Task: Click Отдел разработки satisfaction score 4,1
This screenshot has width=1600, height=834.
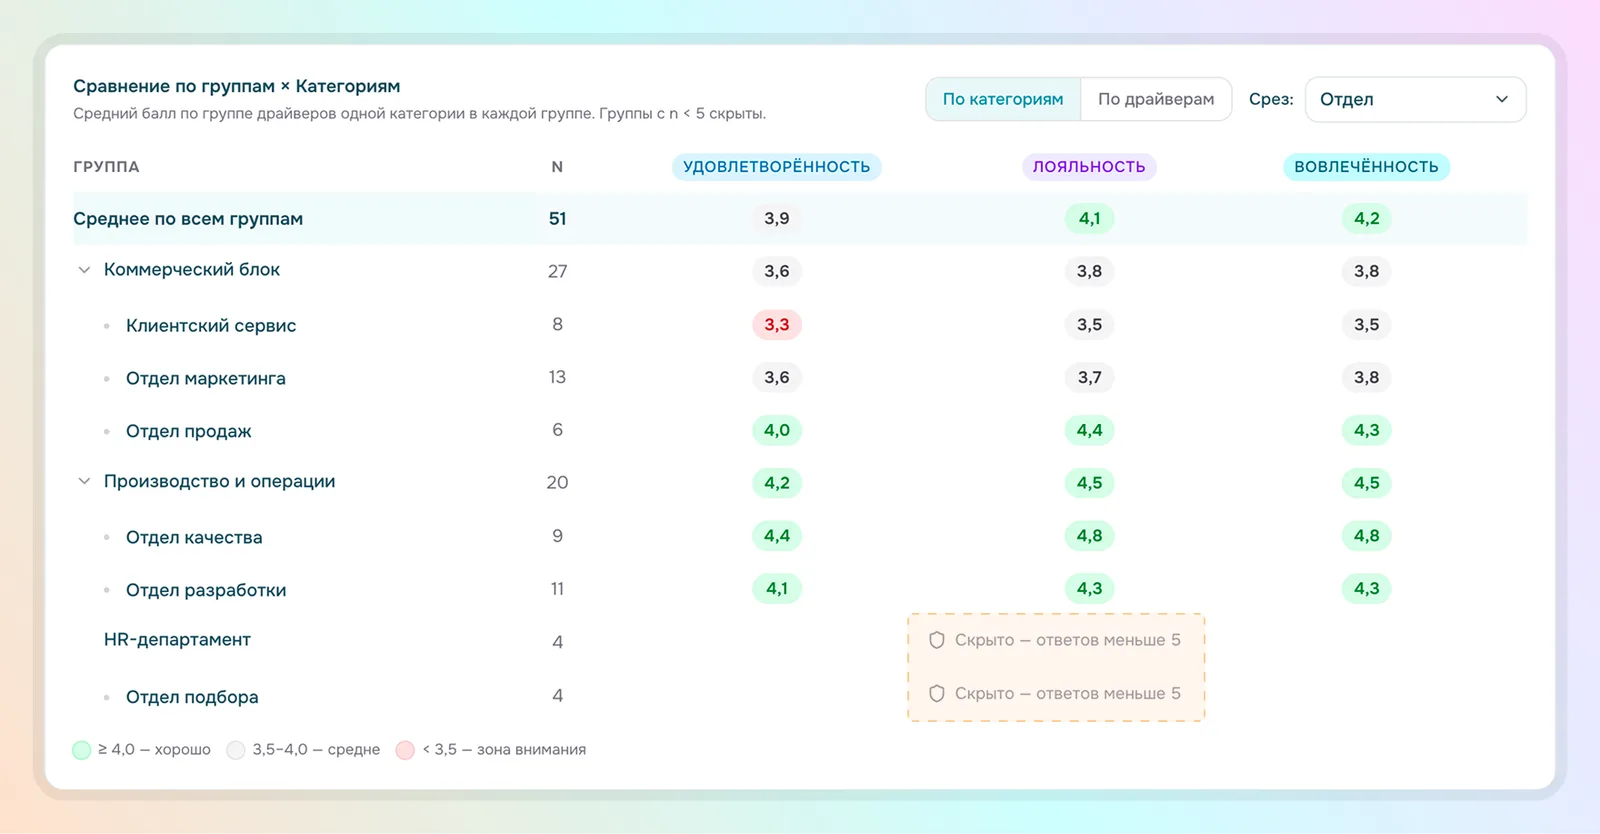Action: tap(777, 589)
